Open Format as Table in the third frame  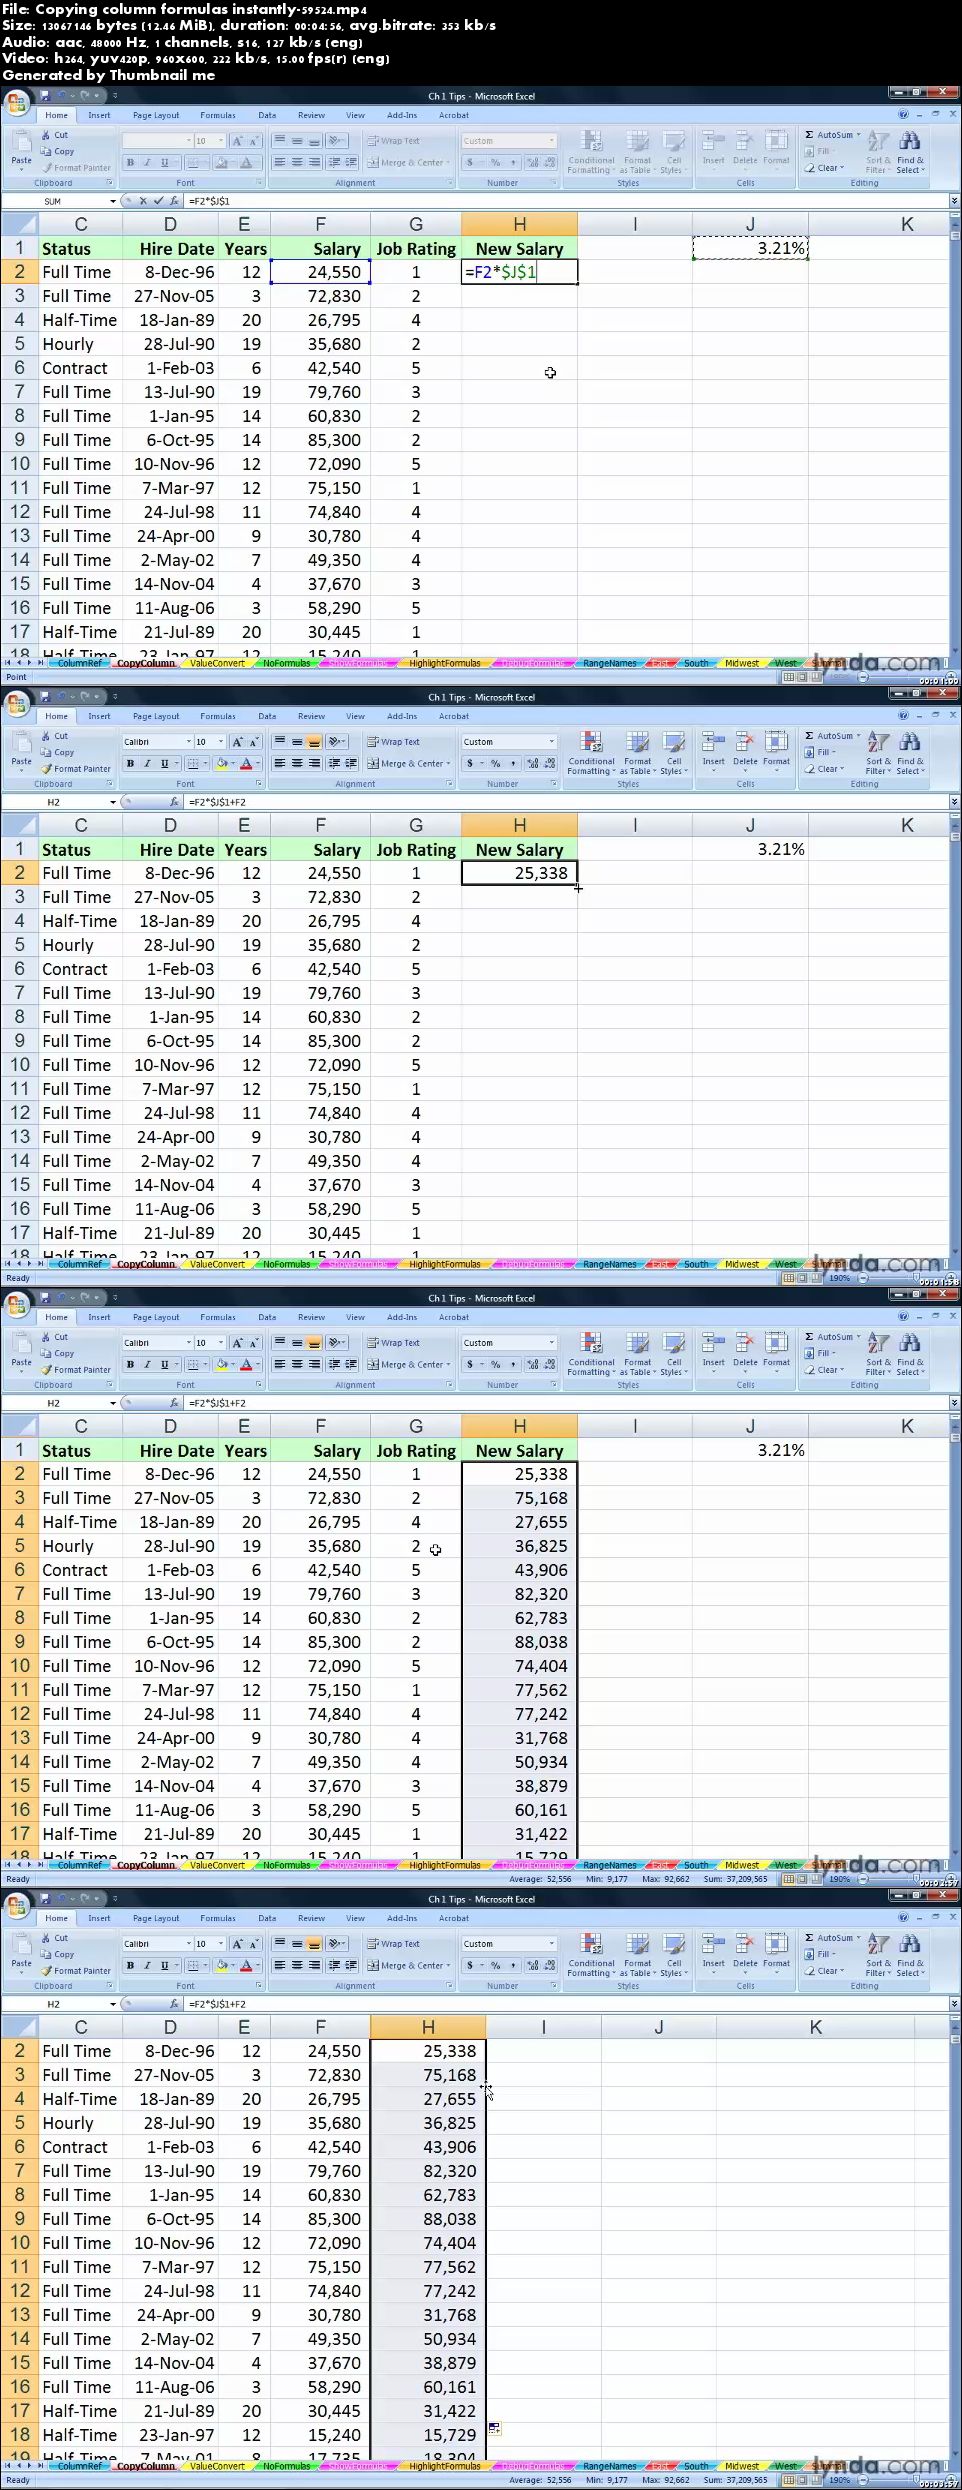pyautogui.click(x=638, y=1353)
